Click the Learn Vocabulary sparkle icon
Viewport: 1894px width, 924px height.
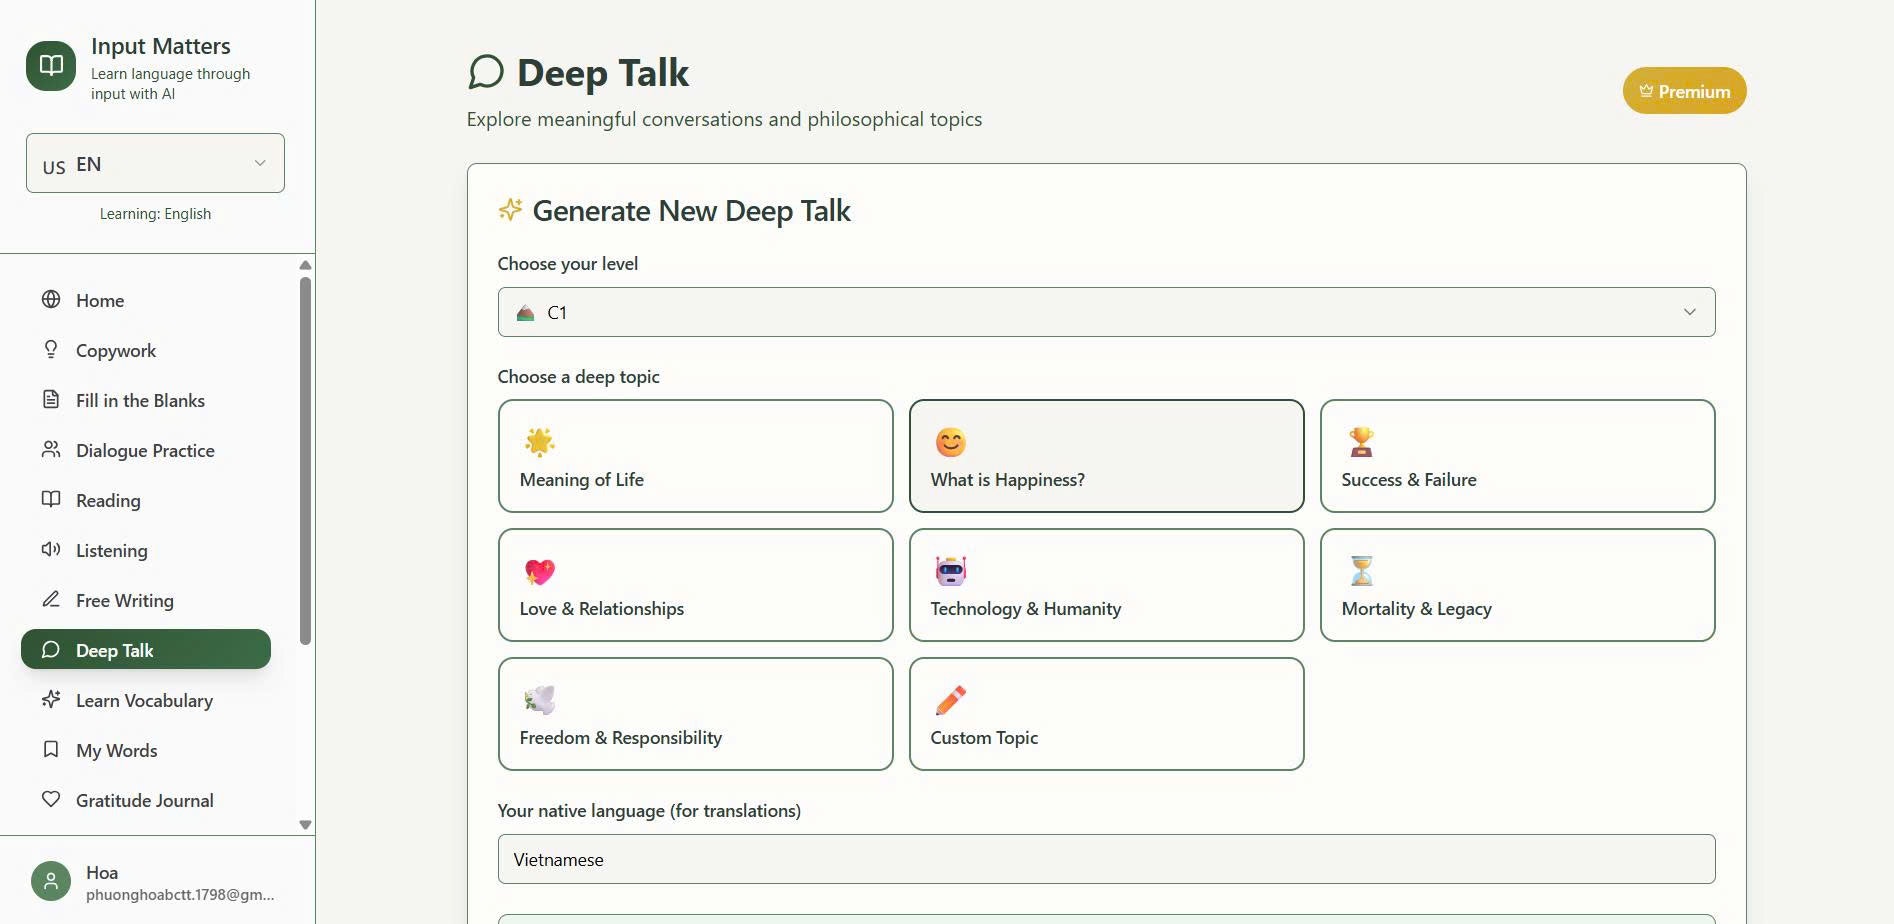click(51, 699)
